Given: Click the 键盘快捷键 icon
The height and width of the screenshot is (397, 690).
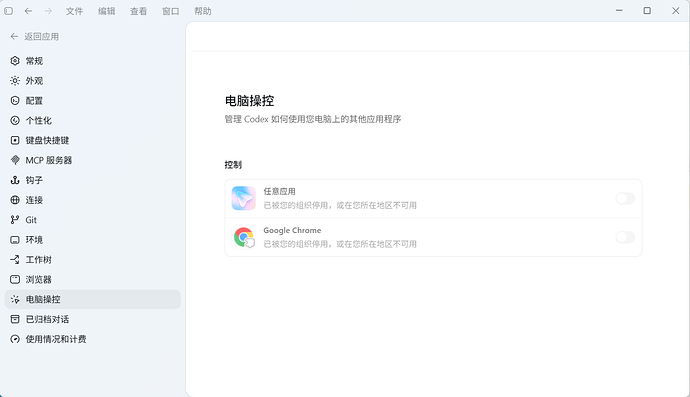Looking at the screenshot, I should [x=15, y=140].
